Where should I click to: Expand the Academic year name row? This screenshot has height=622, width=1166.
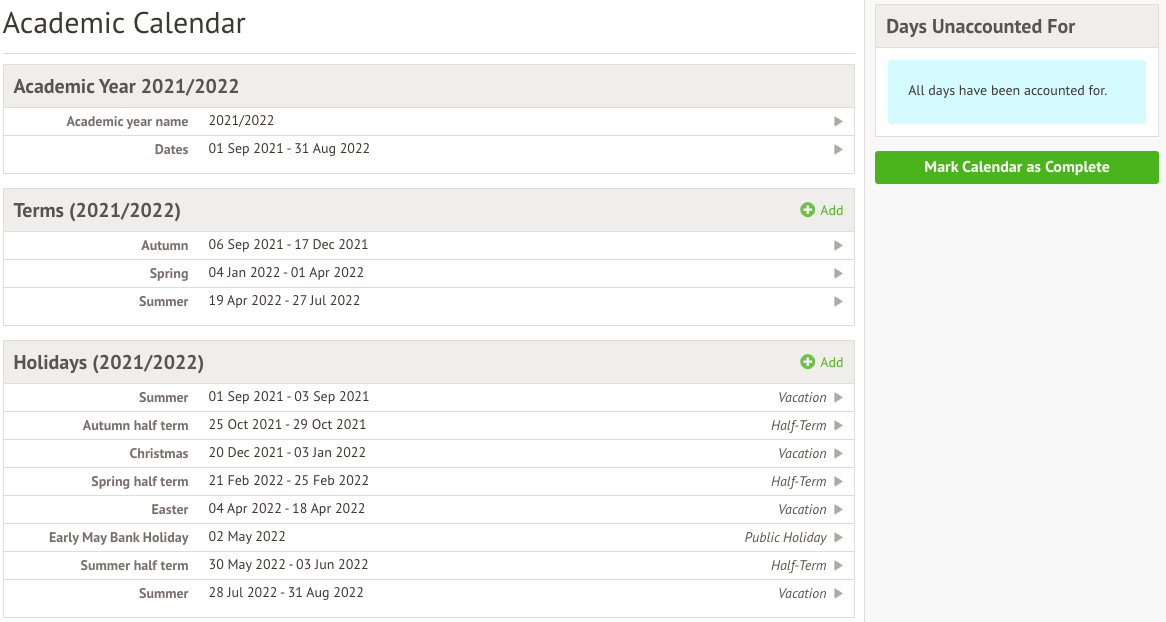coord(838,121)
